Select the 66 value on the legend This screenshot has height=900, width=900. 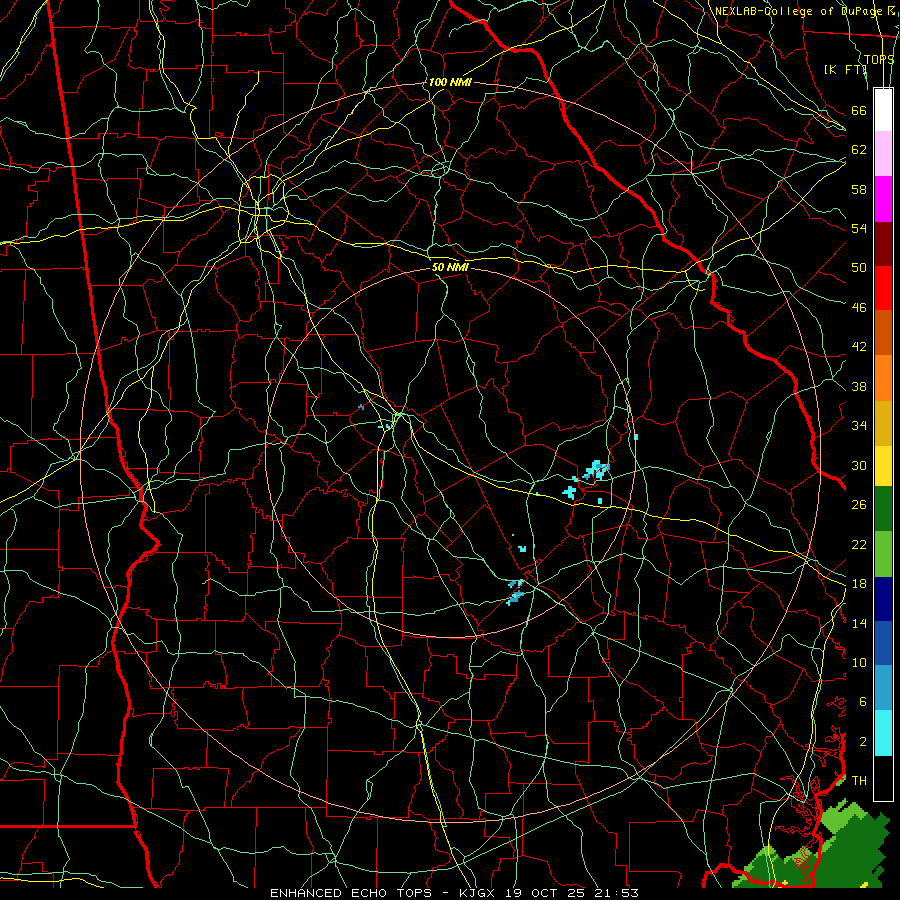tap(859, 110)
